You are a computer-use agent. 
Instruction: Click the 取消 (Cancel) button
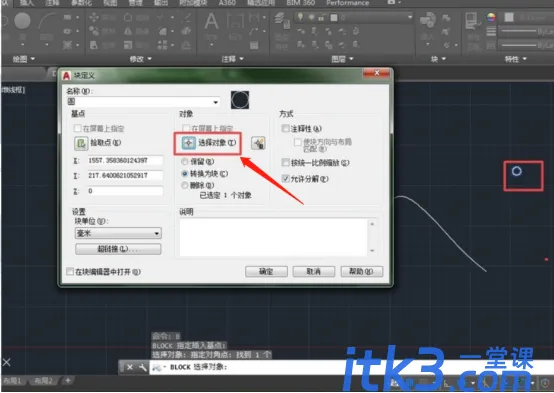click(x=314, y=271)
